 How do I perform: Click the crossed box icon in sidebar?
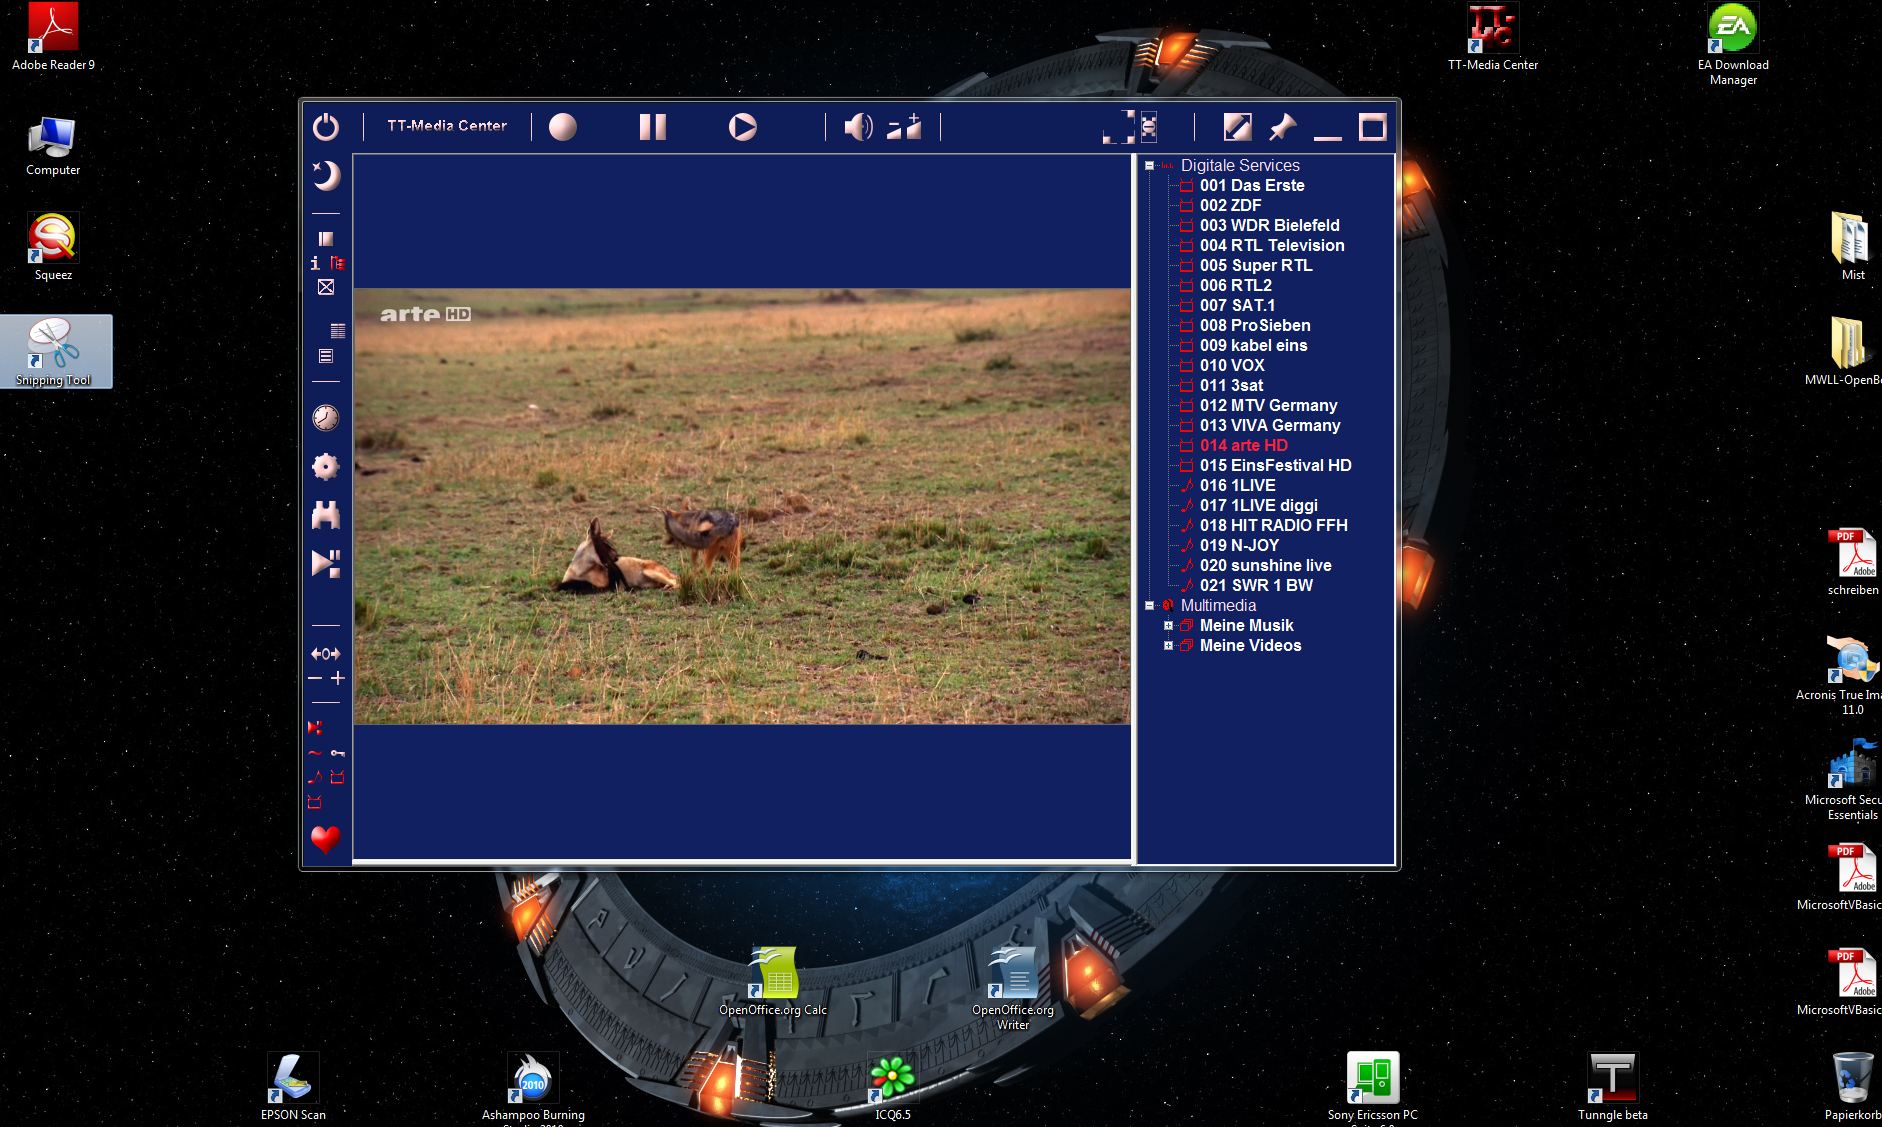(326, 287)
